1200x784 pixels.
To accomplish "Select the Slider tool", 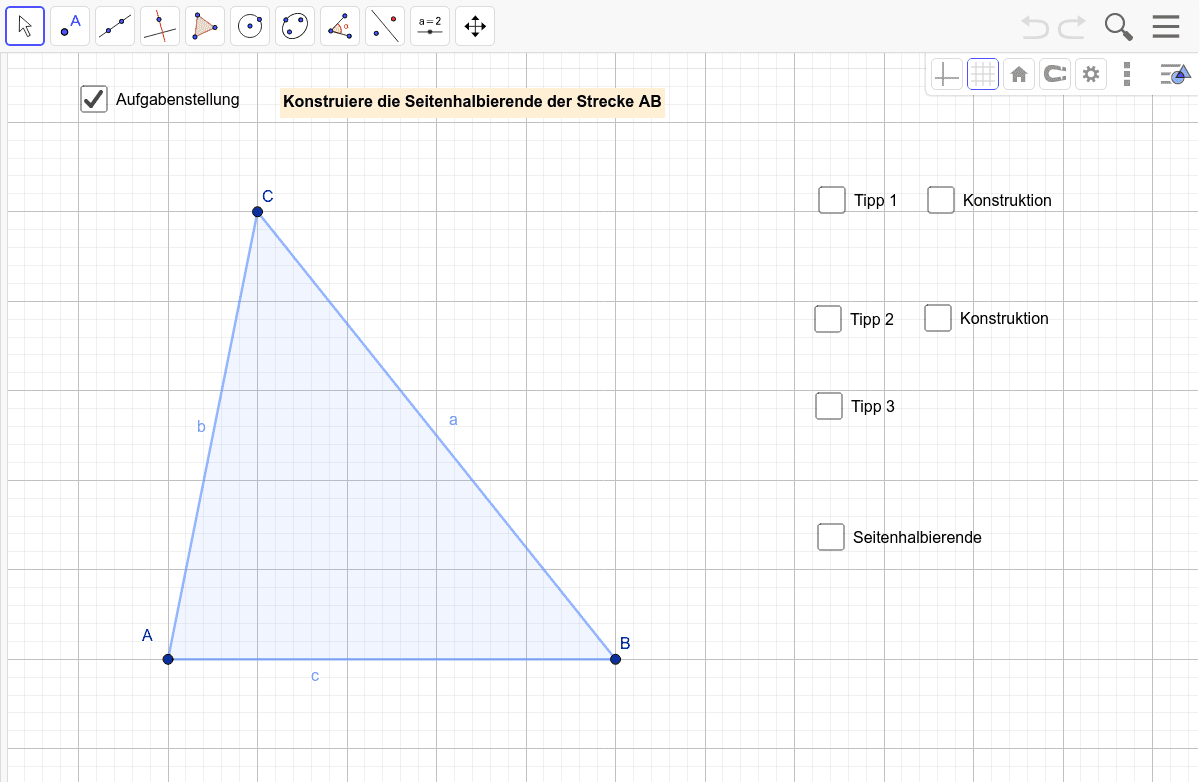I will (429, 26).
